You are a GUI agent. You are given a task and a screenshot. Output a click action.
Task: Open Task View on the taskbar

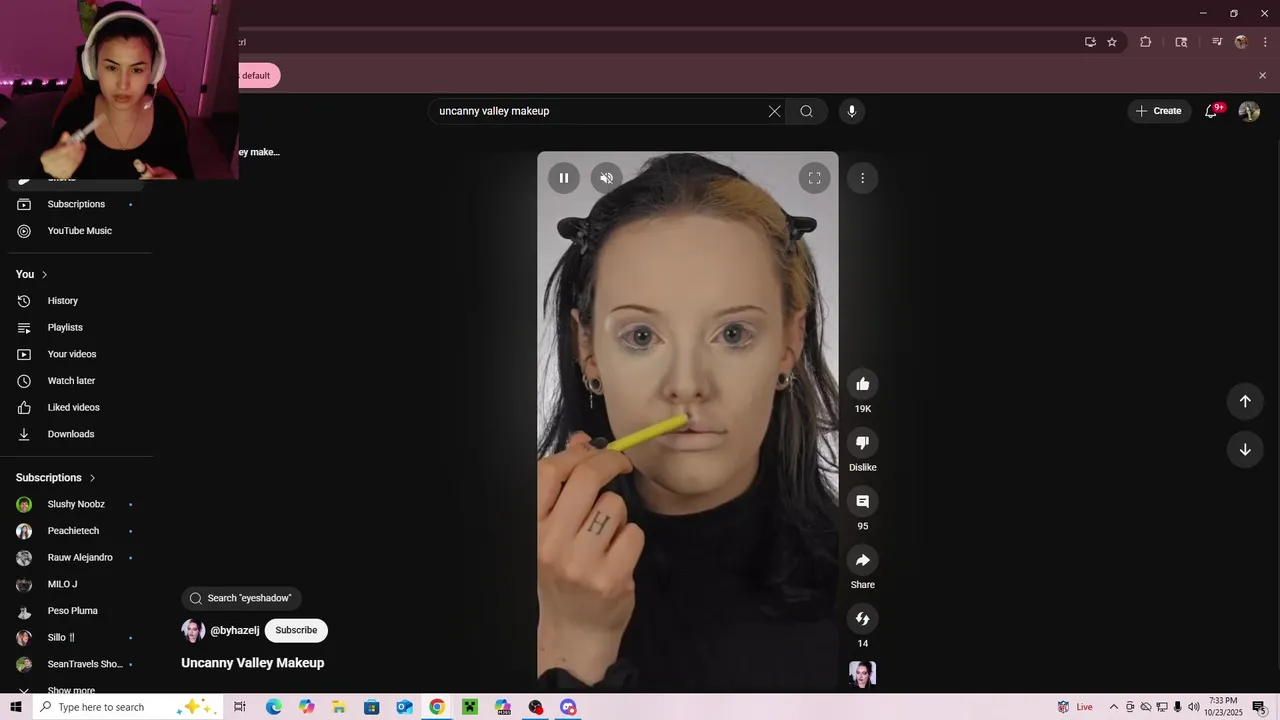click(x=240, y=707)
